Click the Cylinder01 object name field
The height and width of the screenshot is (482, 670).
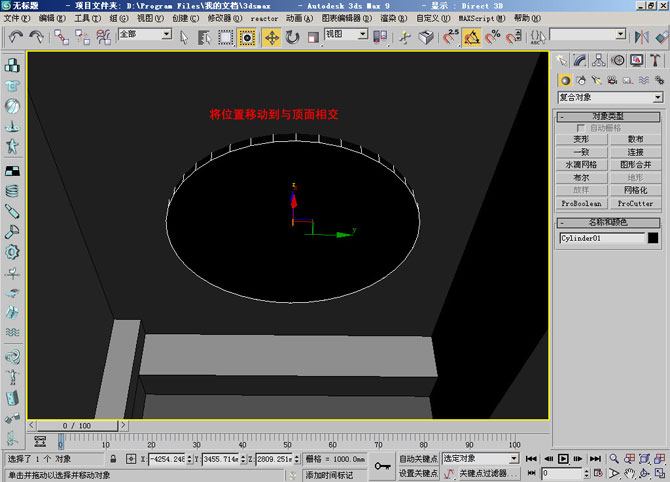602,238
